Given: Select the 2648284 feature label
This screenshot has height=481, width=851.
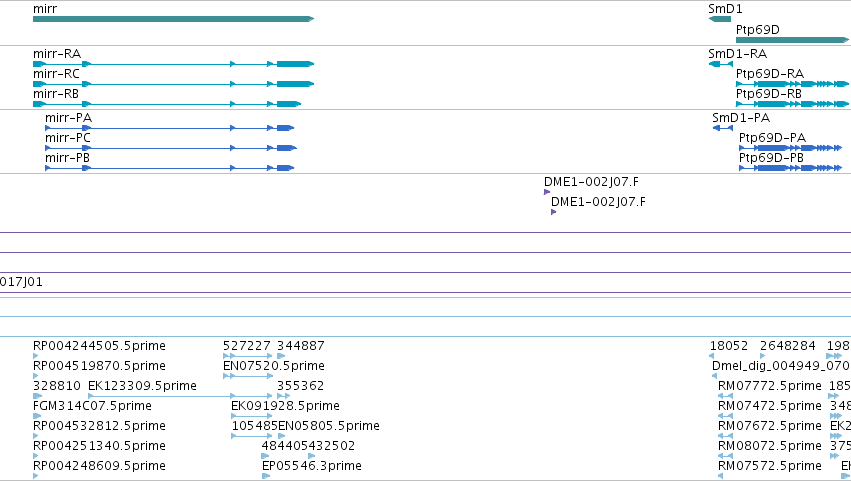Looking at the screenshot, I should pos(788,346).
